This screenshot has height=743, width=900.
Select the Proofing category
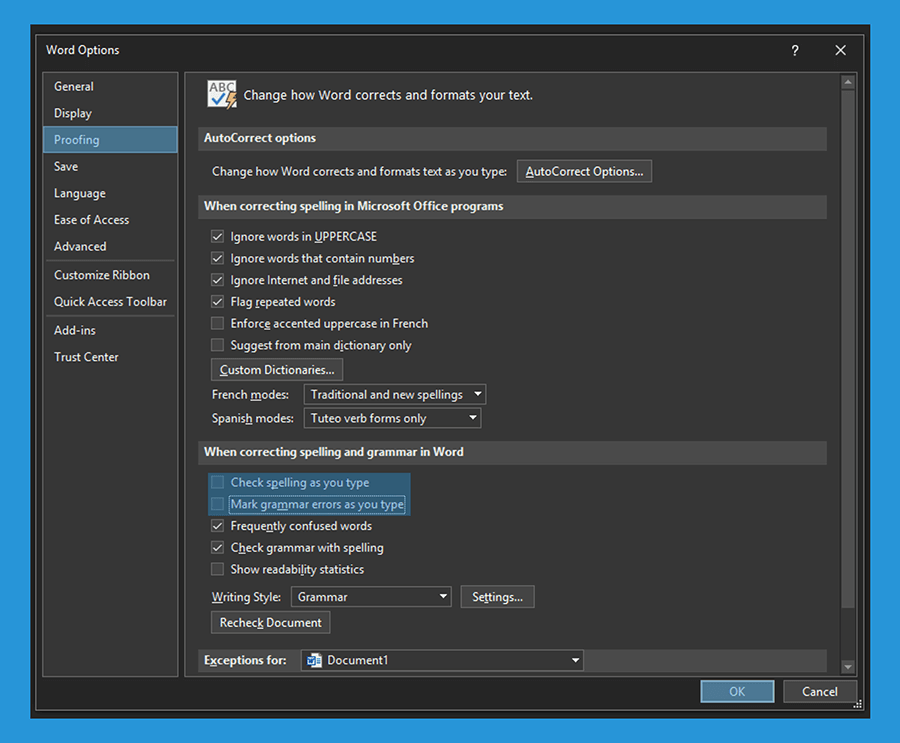point(110,140)
